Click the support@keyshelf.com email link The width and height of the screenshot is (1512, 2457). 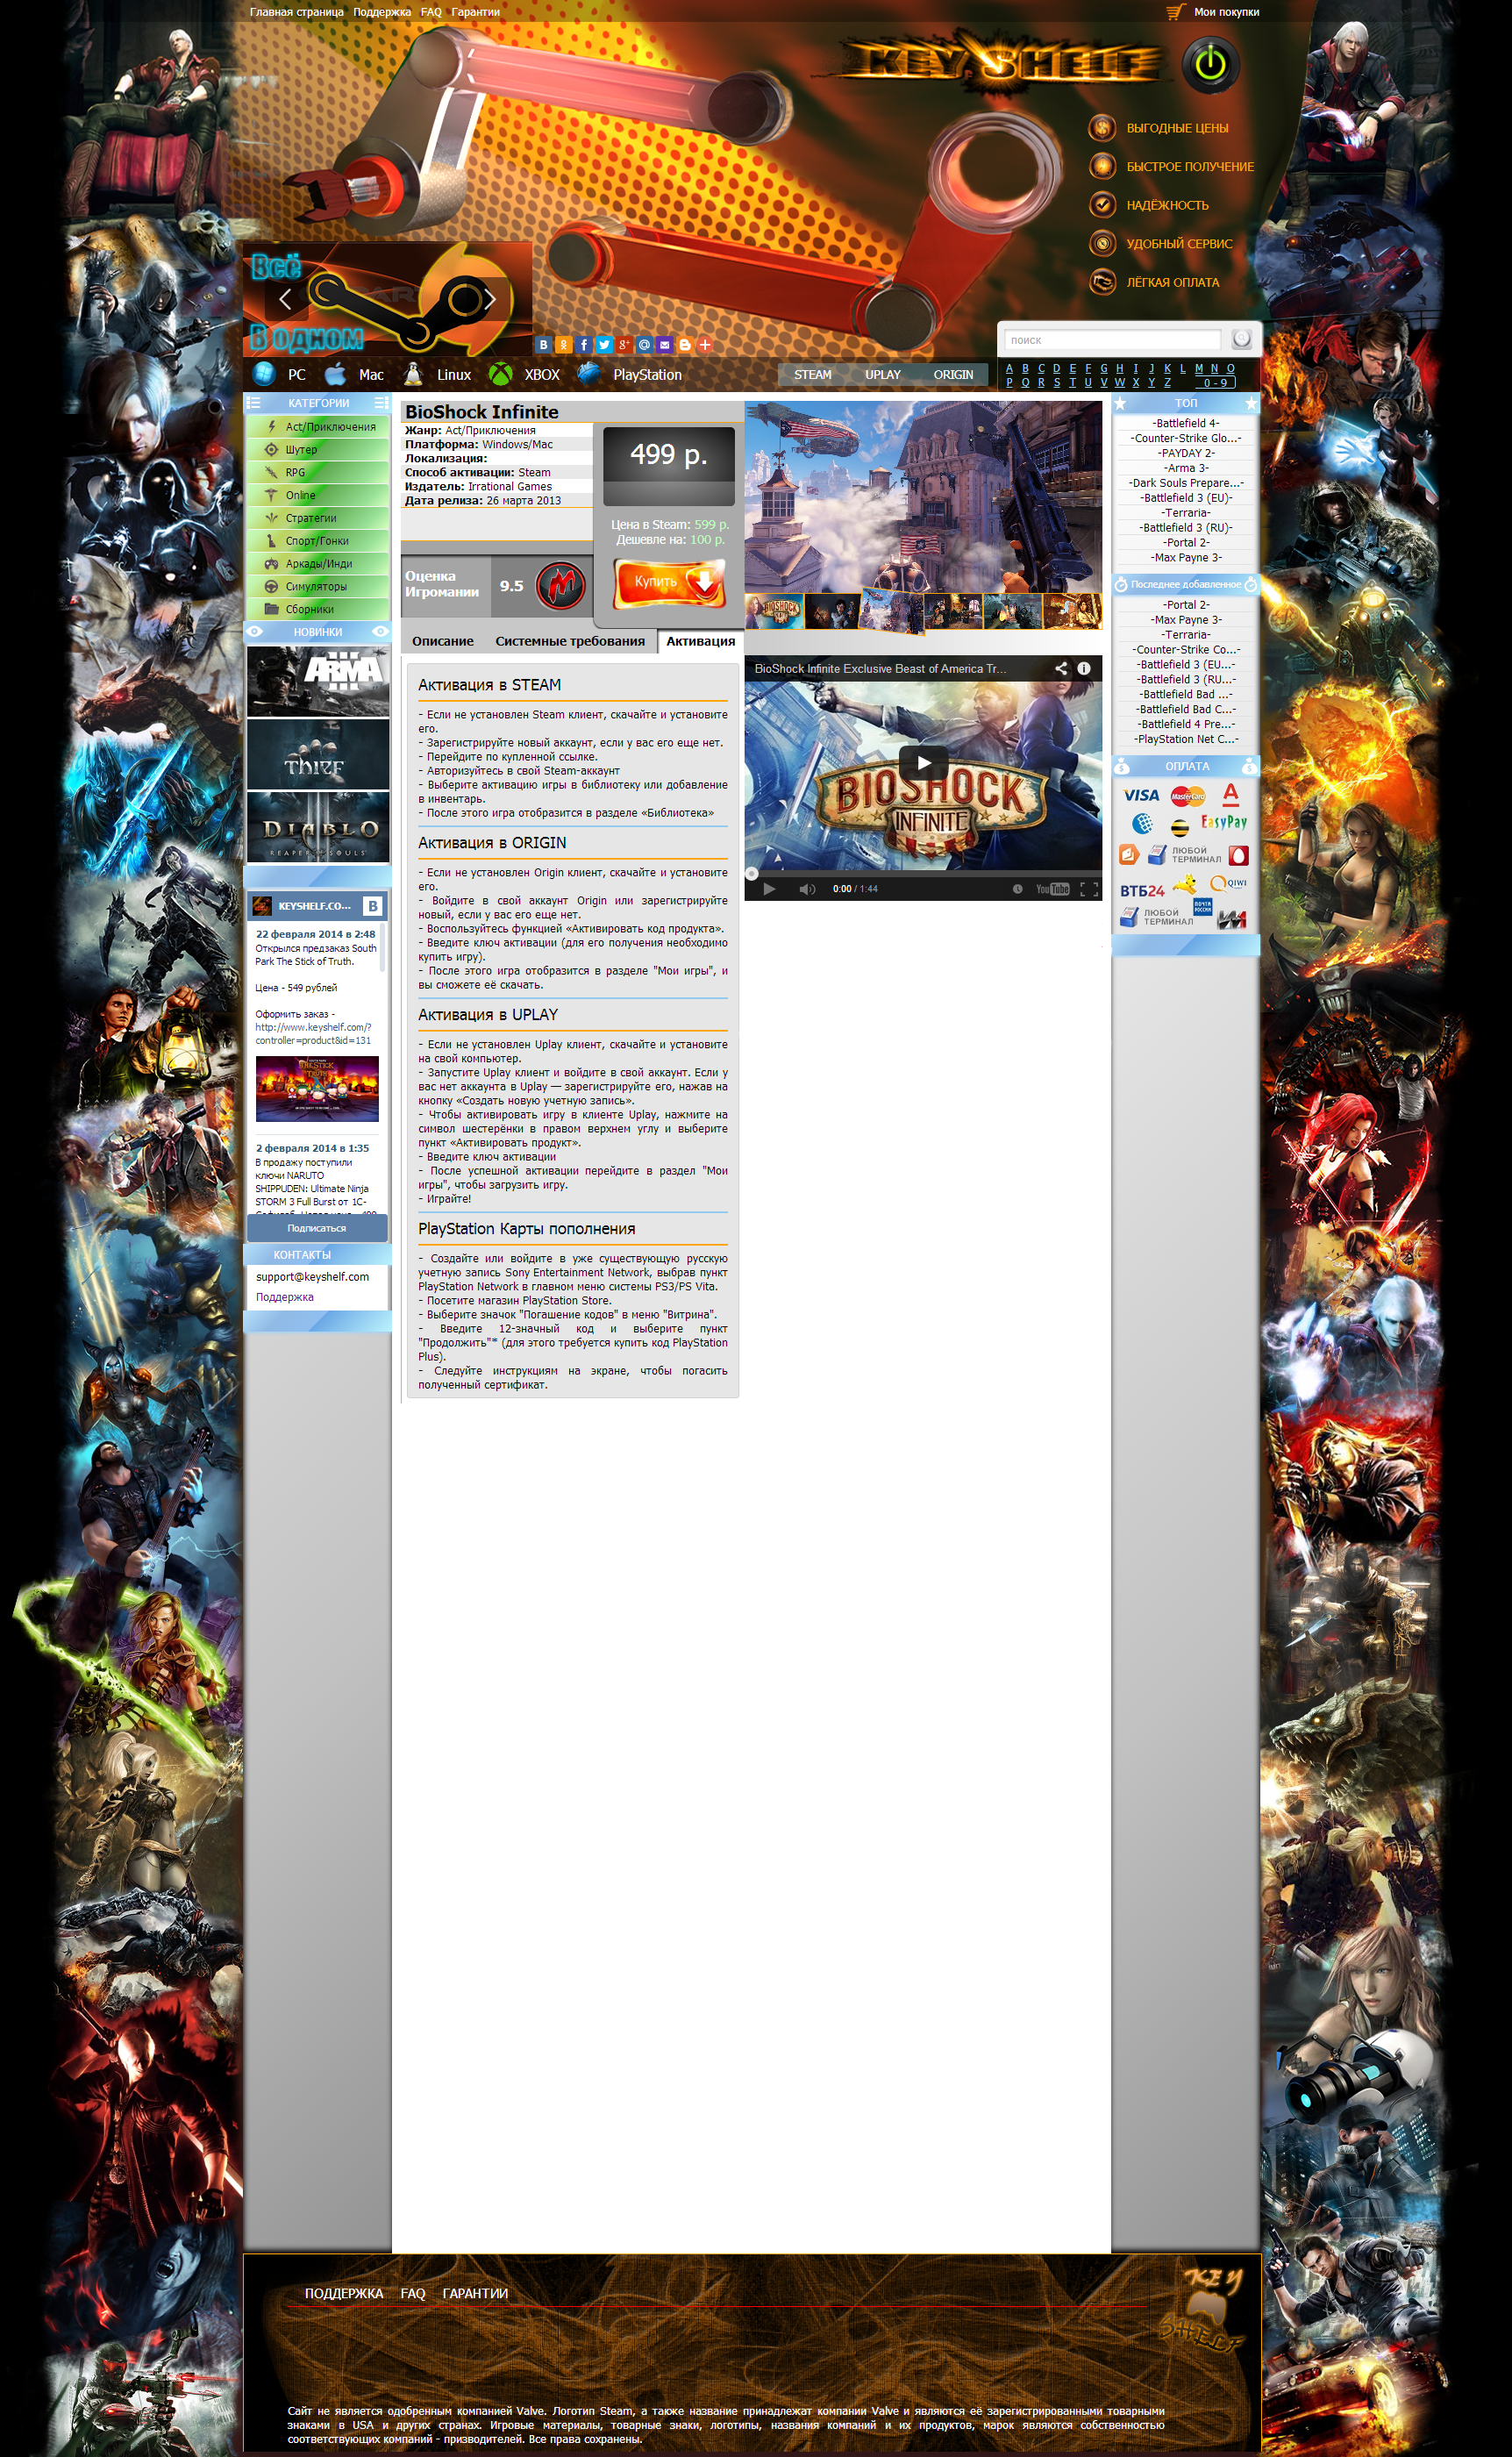pyautogui.click(x=312, y=1277)
